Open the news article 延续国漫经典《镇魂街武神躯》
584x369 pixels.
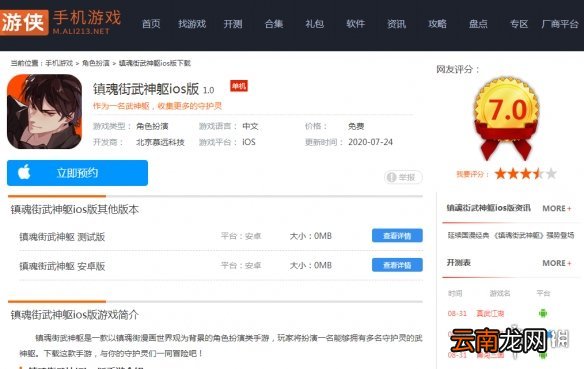511,235
